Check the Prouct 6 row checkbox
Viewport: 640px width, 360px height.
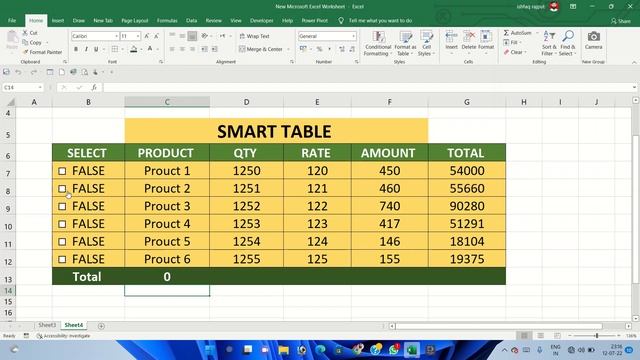[x=62, y=259]
